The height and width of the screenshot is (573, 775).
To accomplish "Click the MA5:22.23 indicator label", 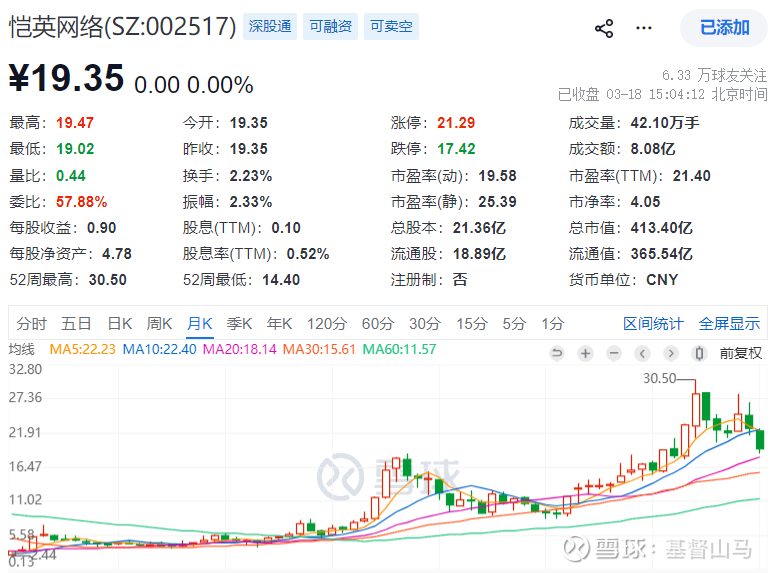I will [x=83, y=350].
